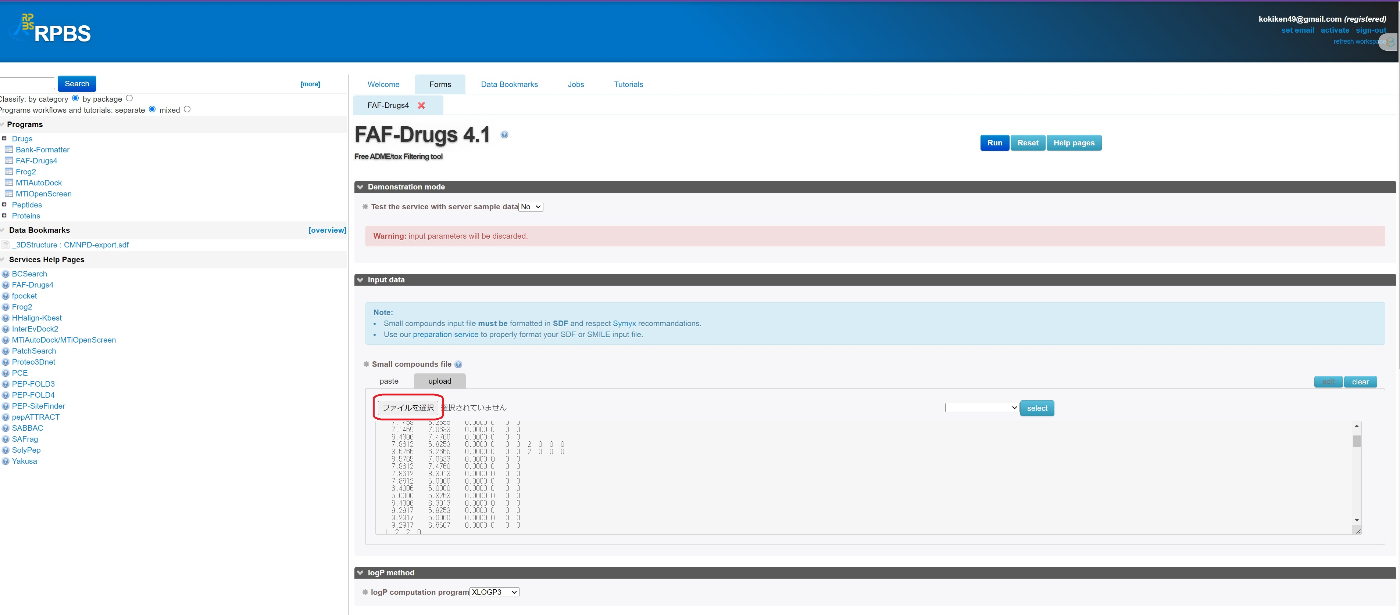The image size is (1400, 615).
Task: Open the server sample data dropdown
Action: (x=530, y=207)
